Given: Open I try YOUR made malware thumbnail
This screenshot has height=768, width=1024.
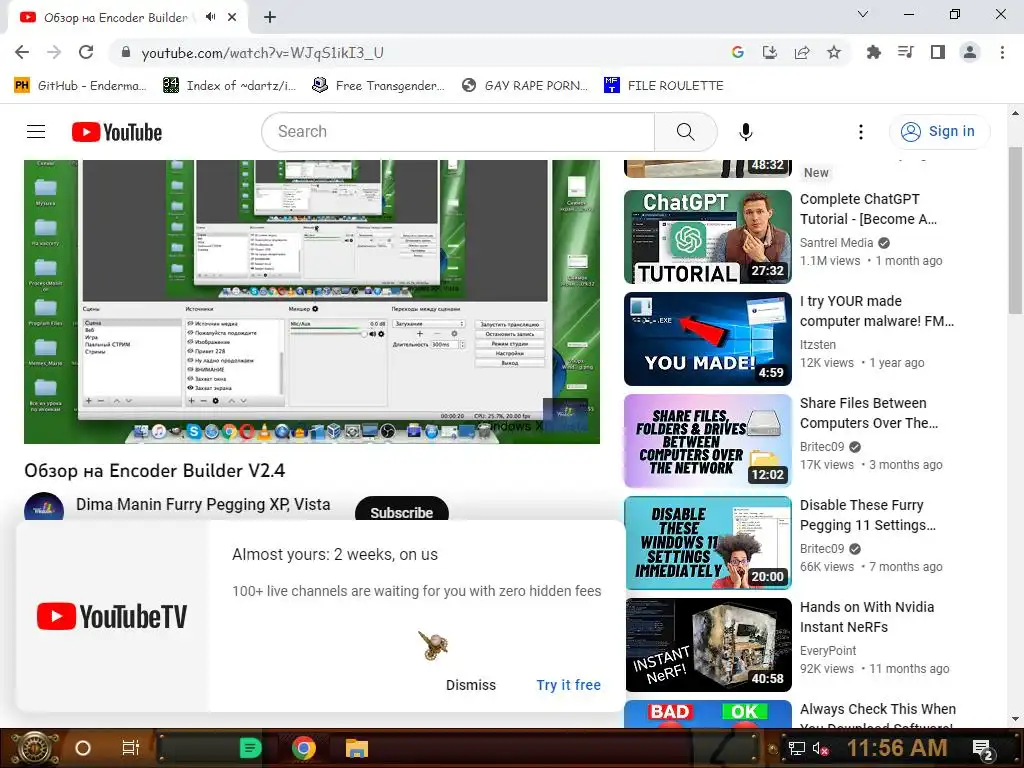Looking at the screenshot, I should pyautogui.click(x=708, y=339).
